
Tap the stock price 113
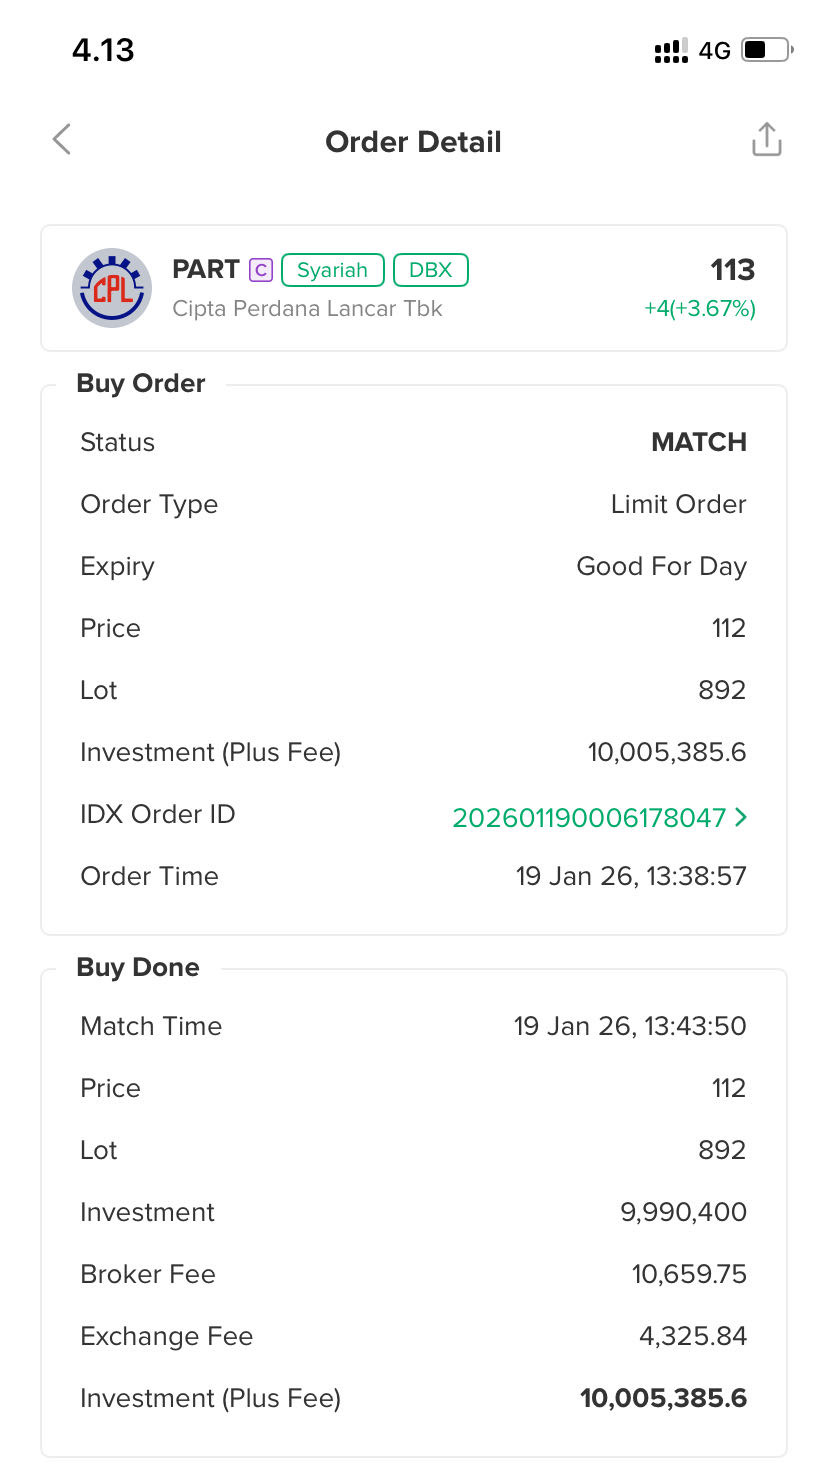point(732,270)
